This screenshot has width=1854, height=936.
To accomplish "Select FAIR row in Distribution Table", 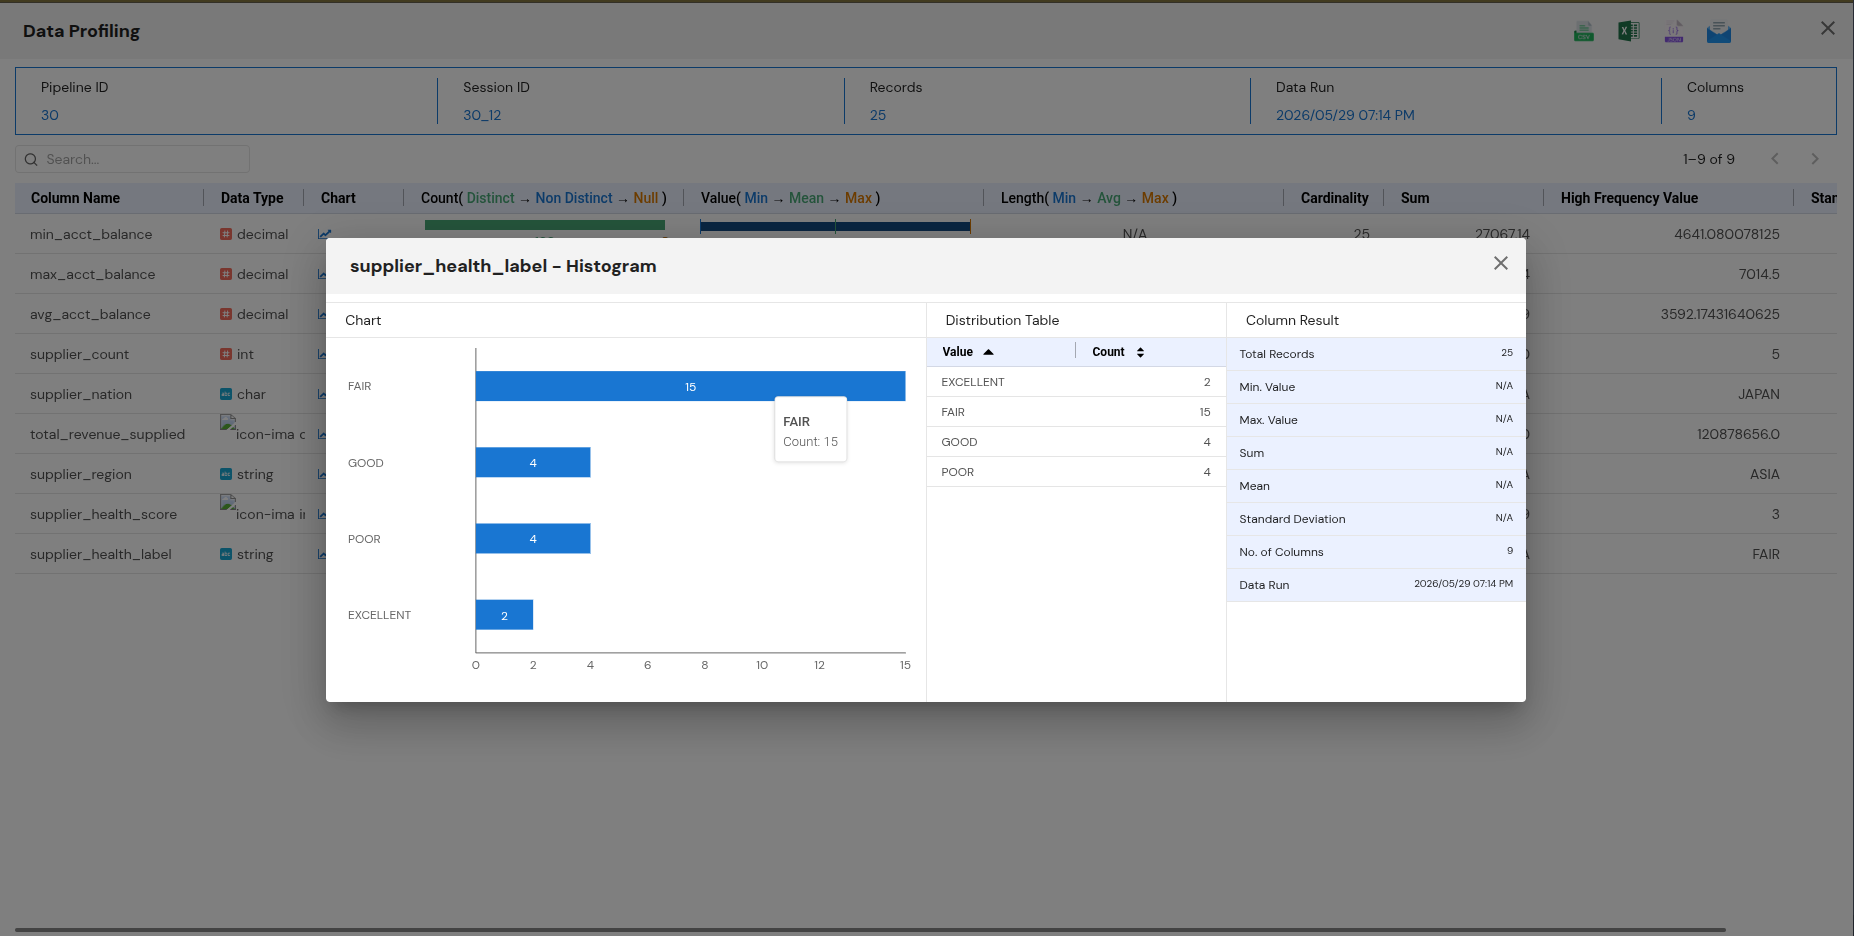I will [x=1076, y=412].
